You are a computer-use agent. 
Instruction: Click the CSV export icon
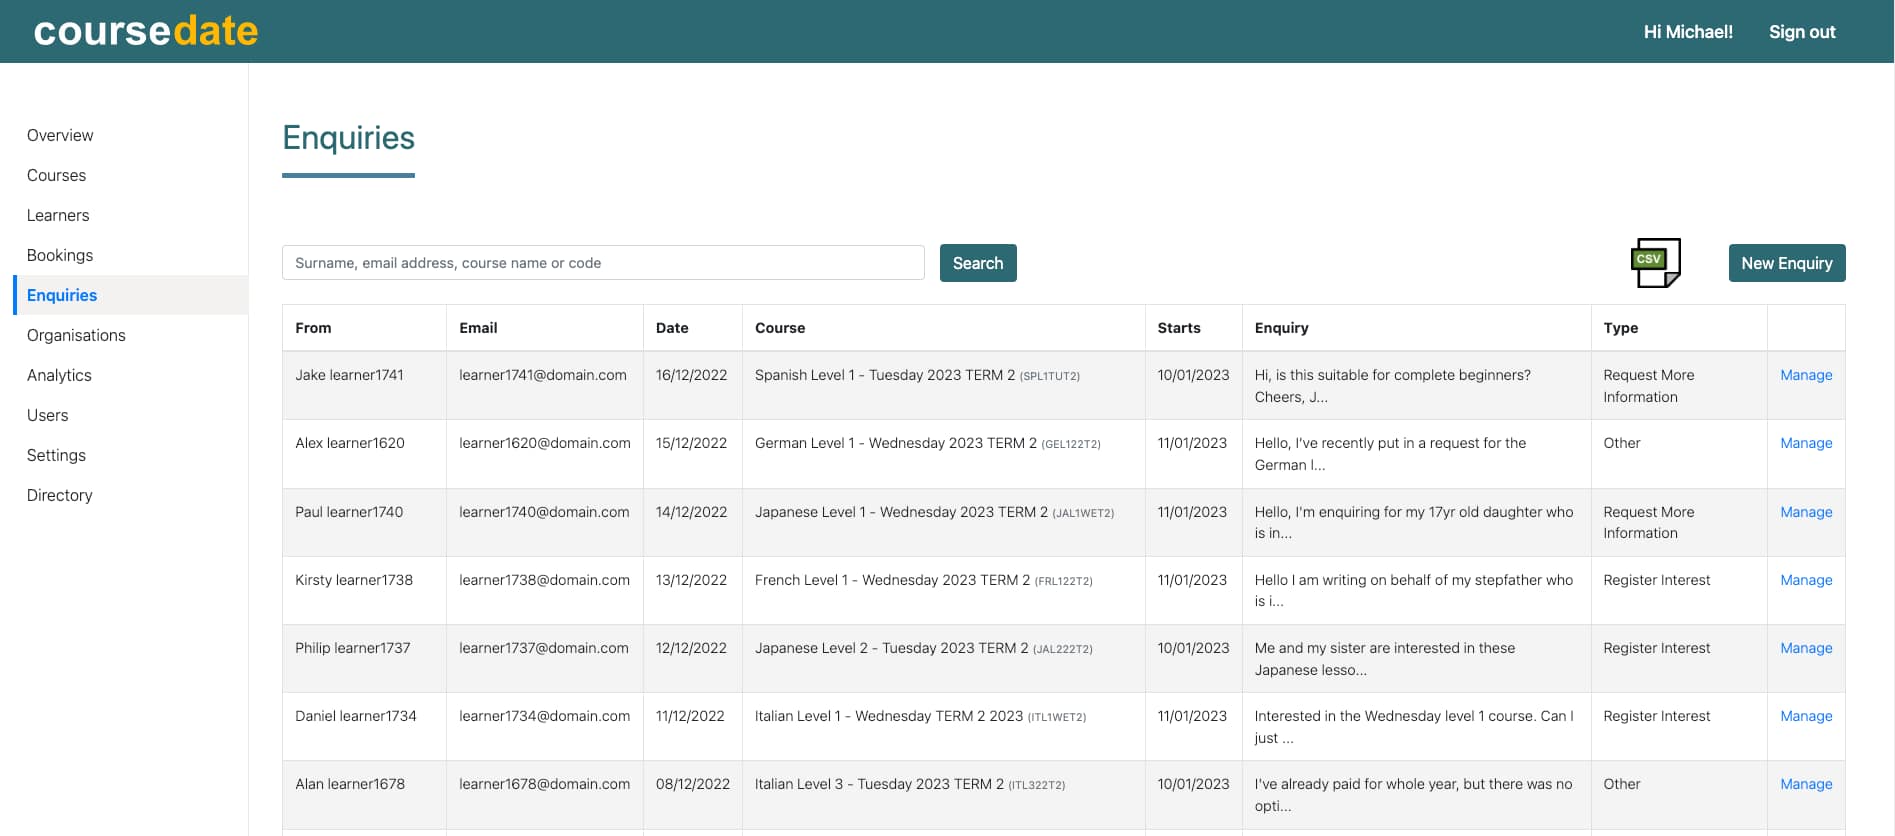click(1655, 263)
